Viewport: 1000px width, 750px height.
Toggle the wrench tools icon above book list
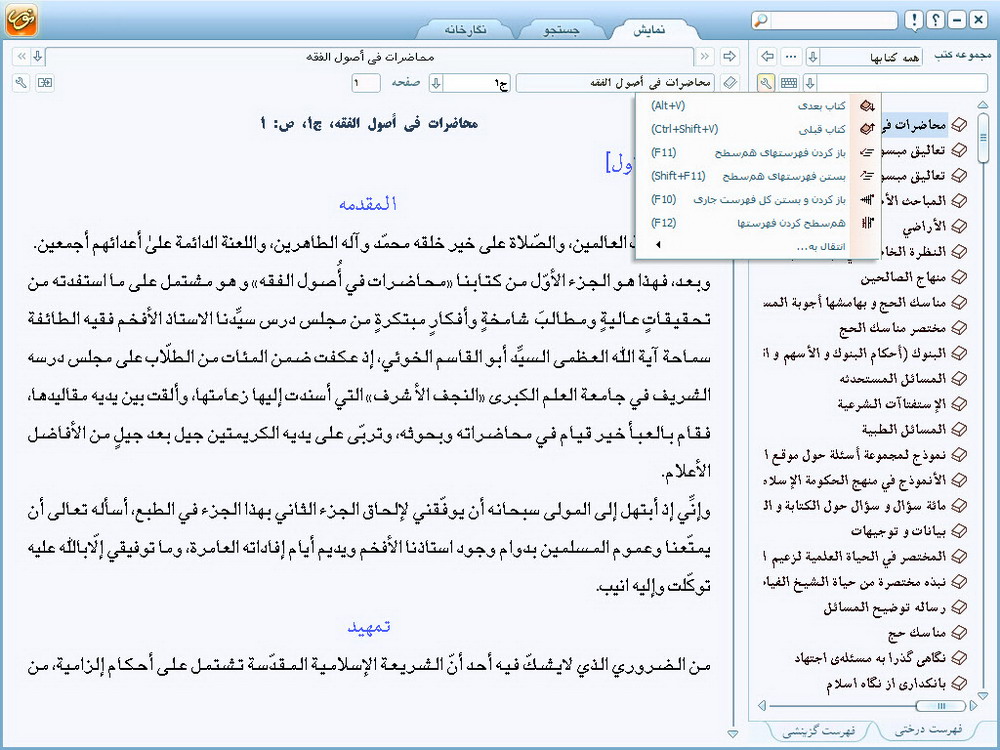tap(766, 82)
